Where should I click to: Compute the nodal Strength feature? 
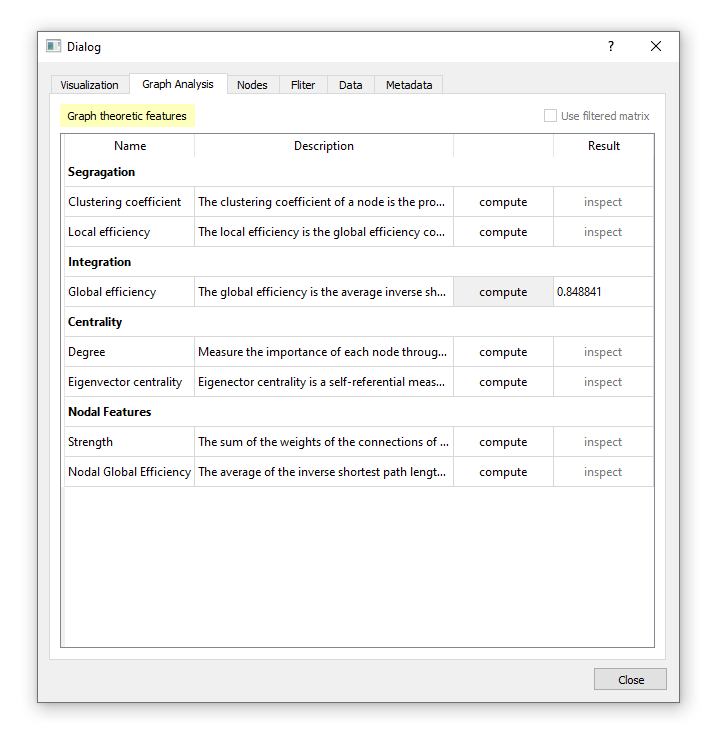503,442
